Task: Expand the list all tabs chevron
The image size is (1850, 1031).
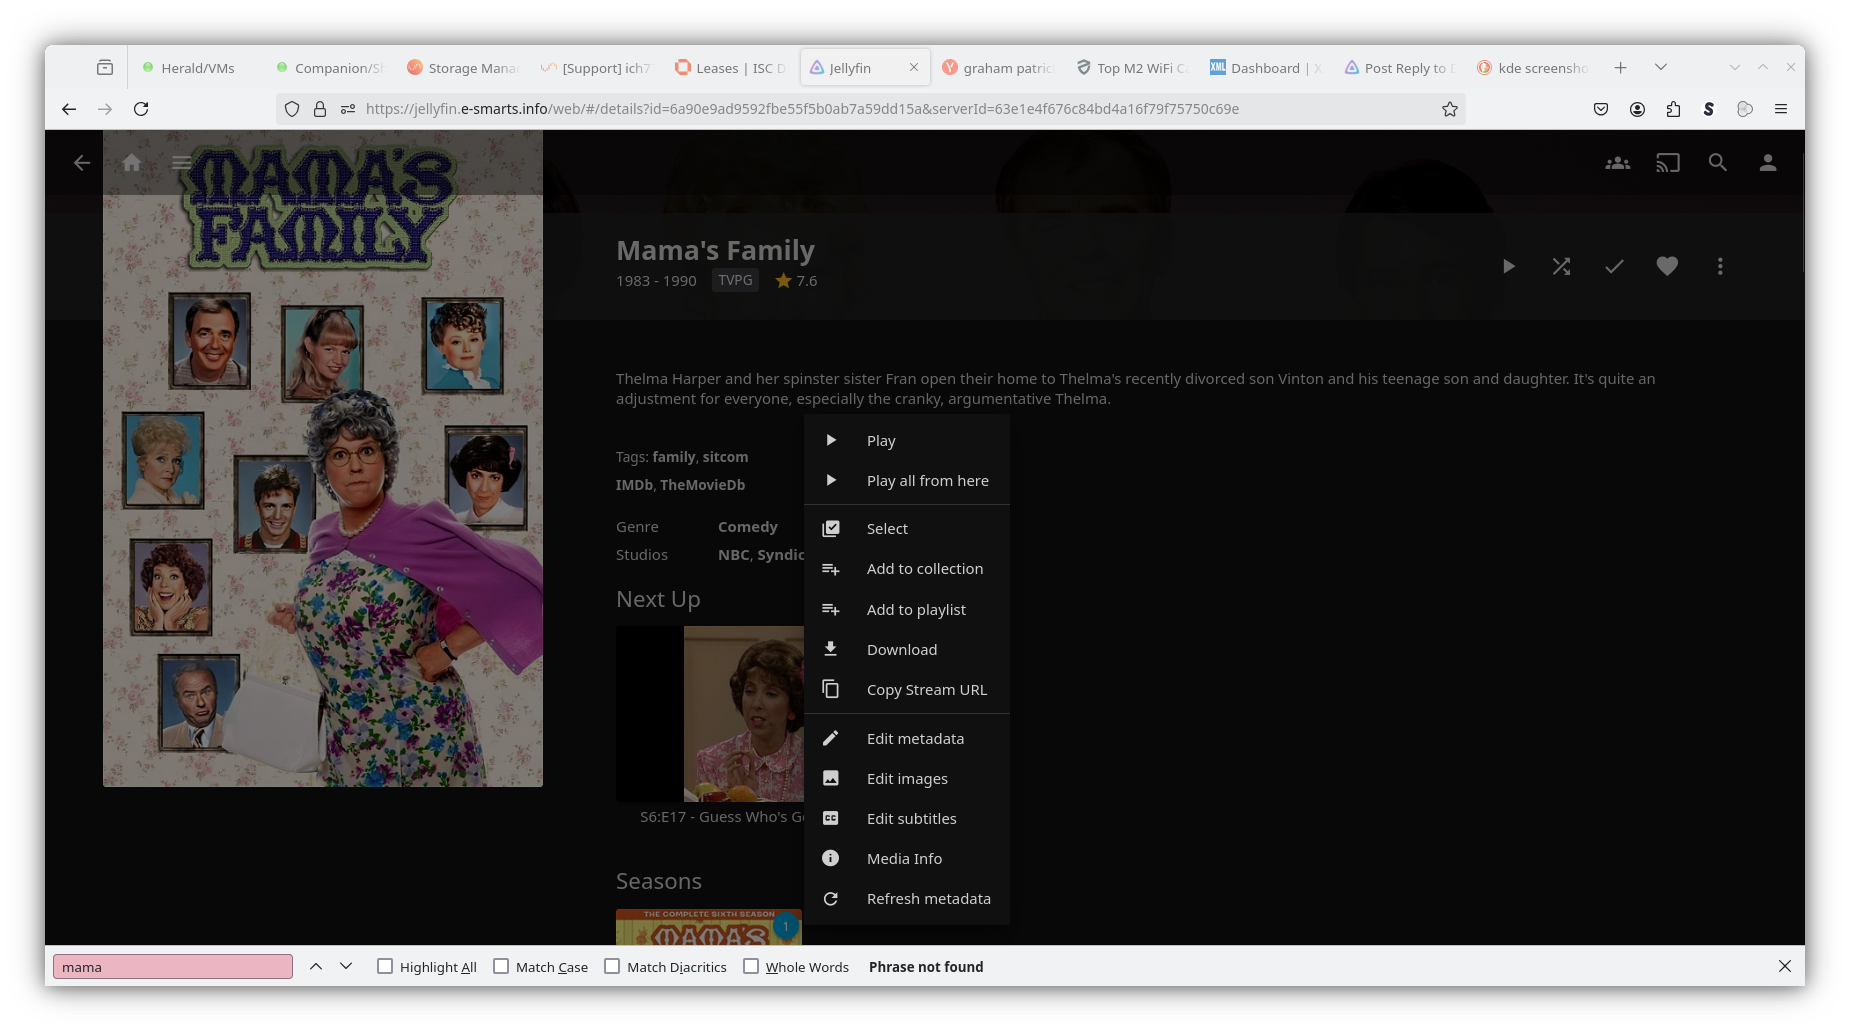Action: pos(1661,67)
